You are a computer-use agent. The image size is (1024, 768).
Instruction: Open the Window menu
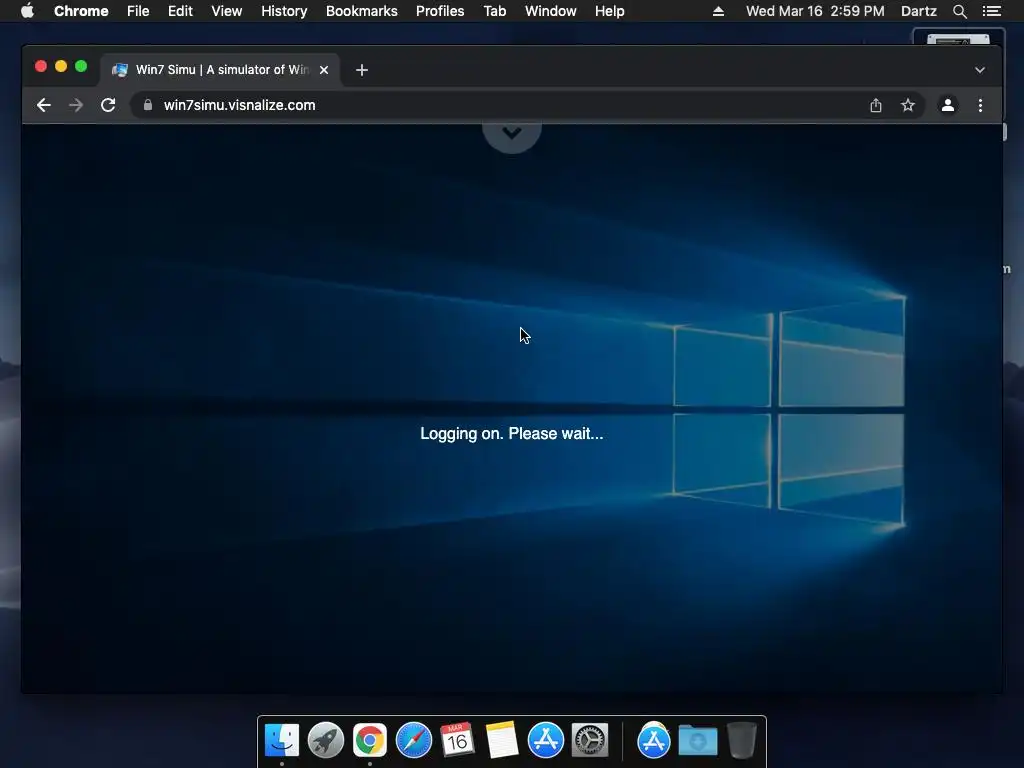pos(551,11)
